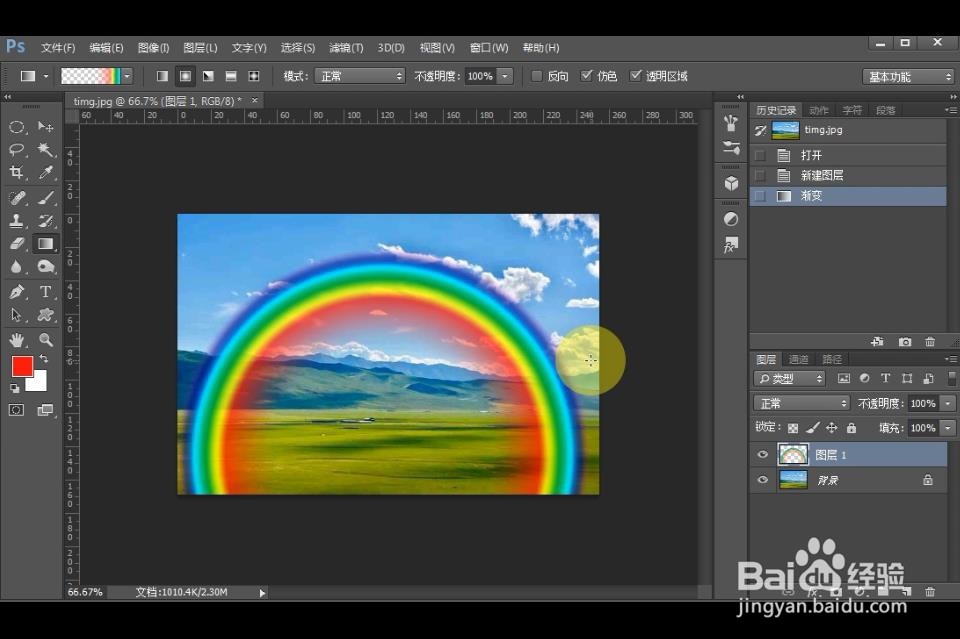Create new document from current state

pos(877,342)
